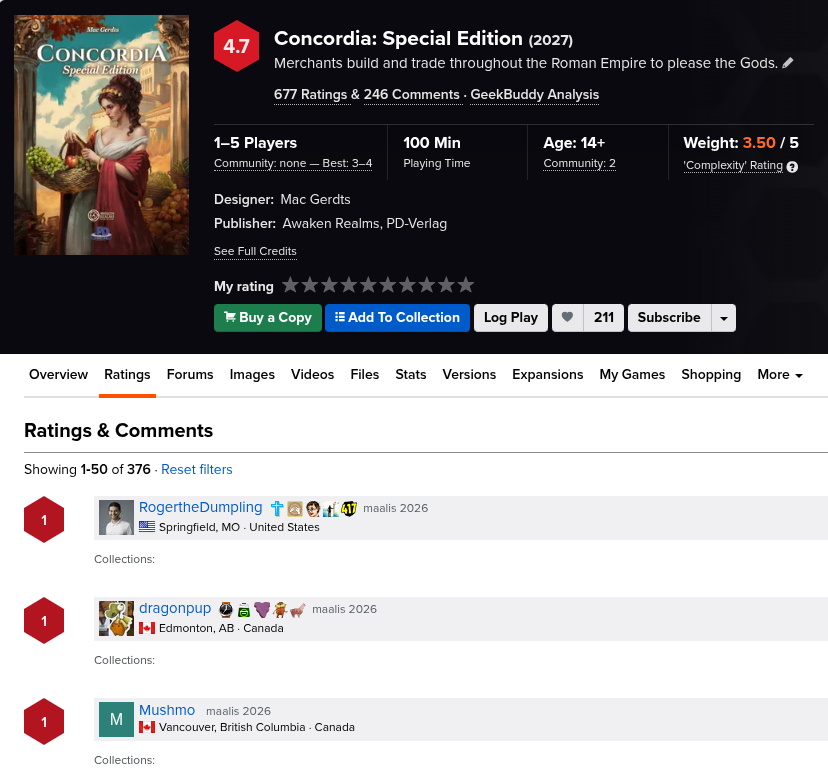Click the cross microbadge next to RogertheDumpling
The height and width of the screenshot is (782, 828).
pyautogui.click(x=278, y=508)
